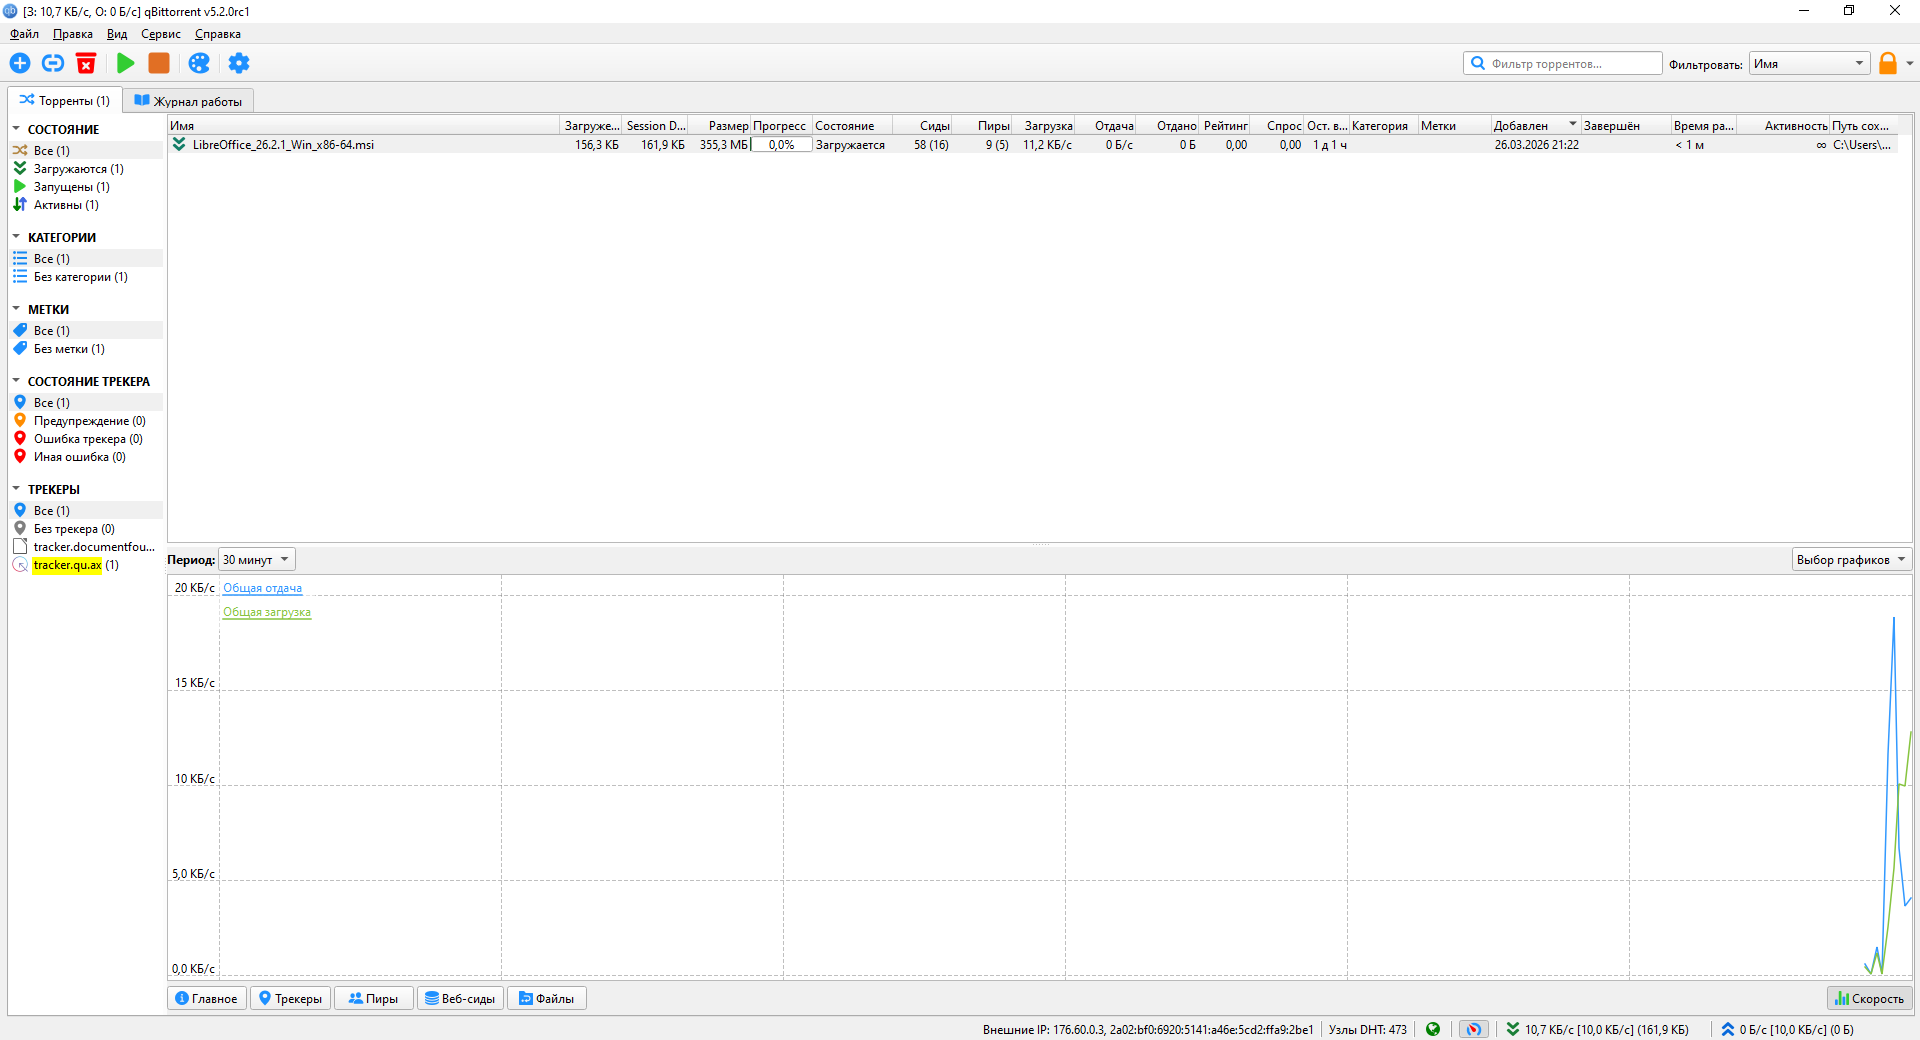Click the alternative speed limits status icon
This screenshot has width=1920, height=1040.
(1473, 1029)
